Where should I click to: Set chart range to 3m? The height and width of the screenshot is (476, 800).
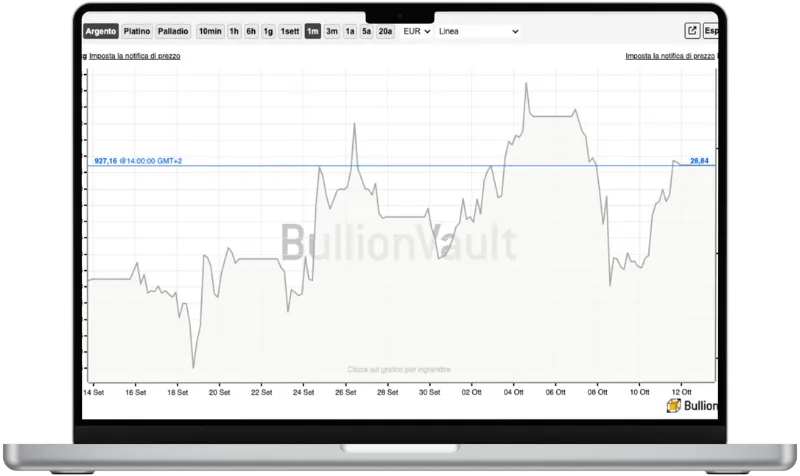pos(332,31)
